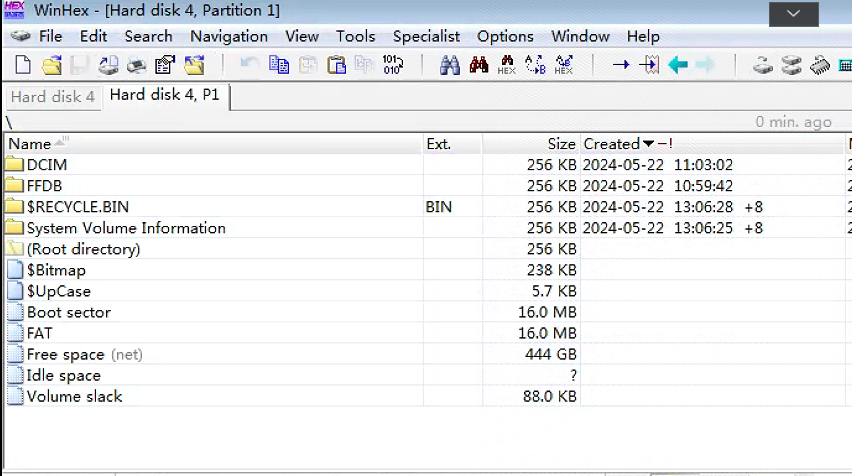Screen dimensions: 852x476
Task: Open the Help menu
Action: tap(643, 36)
